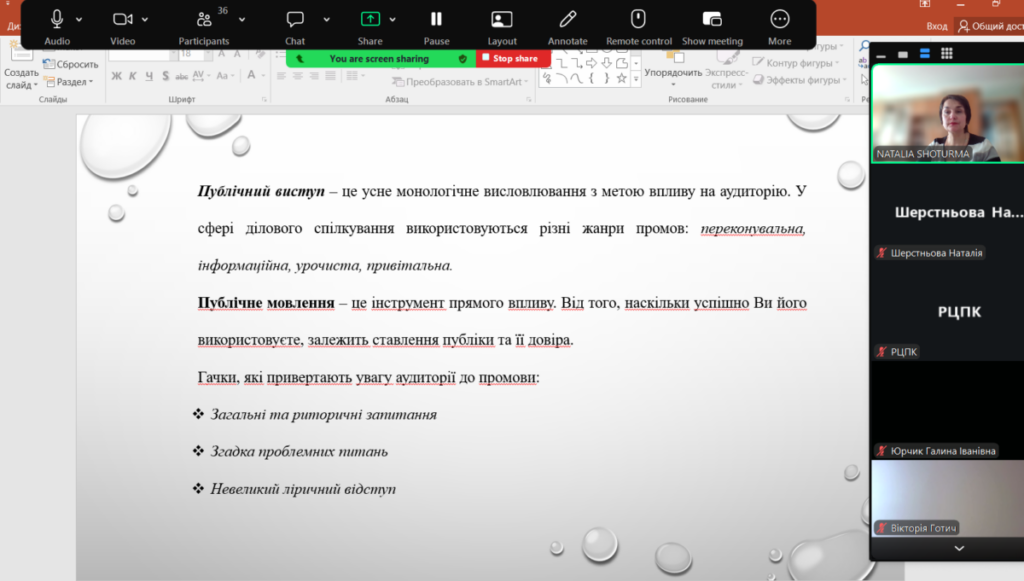Click the green Share screen icon
Image resolution: width=1024 pixels, height=581 pixels.
(x=370, y=19)
